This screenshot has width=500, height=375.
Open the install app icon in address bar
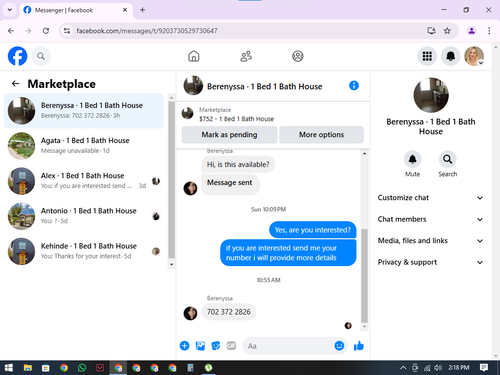431,31
